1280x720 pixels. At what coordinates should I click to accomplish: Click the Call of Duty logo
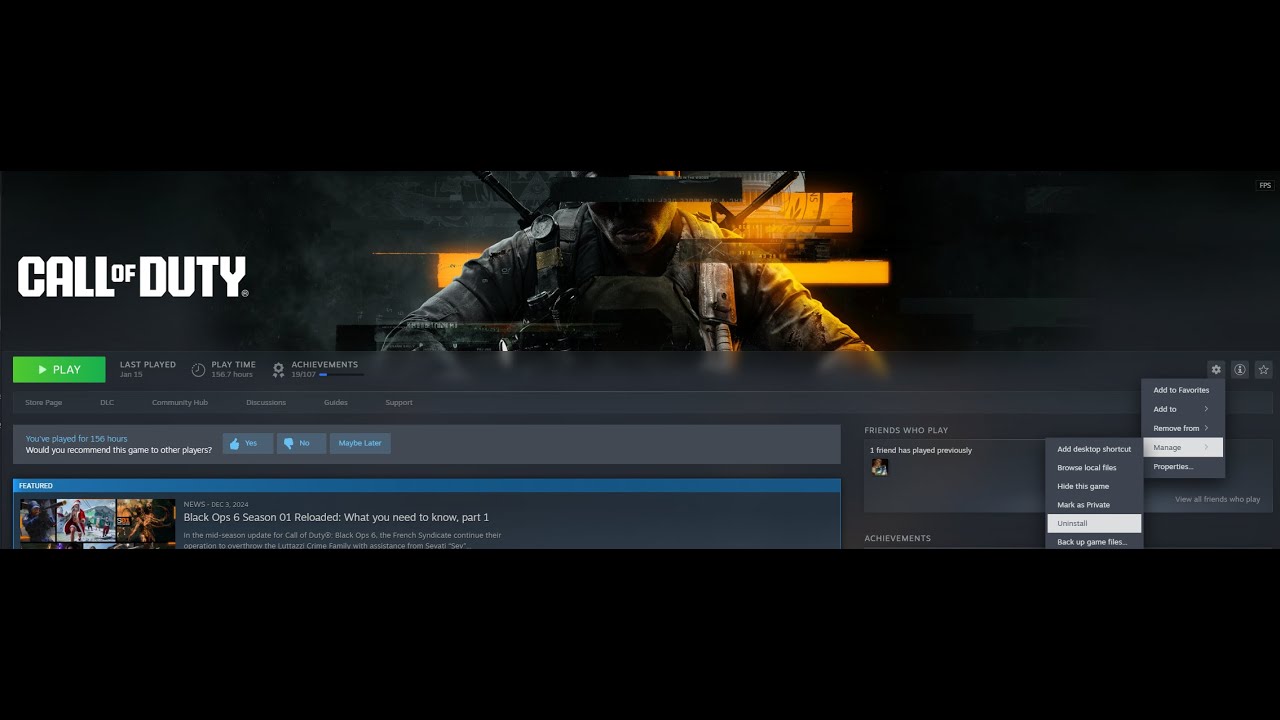132,277
